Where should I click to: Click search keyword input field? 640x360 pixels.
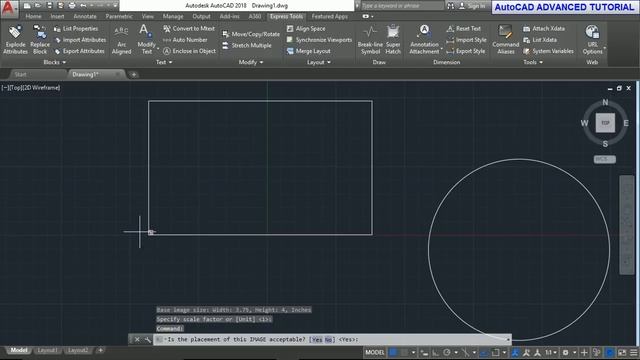pyautogui.click(x=402, y=6)
